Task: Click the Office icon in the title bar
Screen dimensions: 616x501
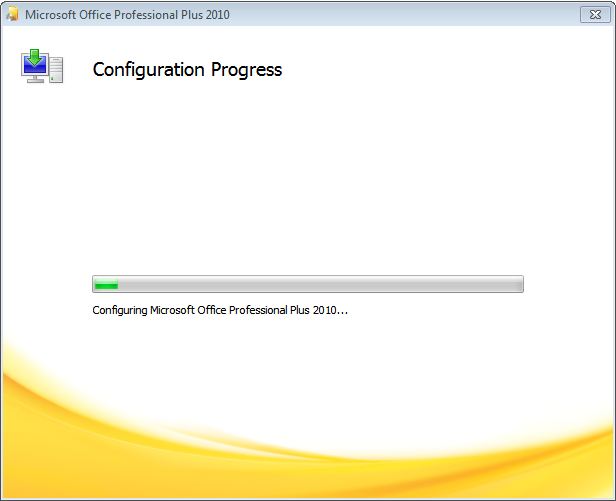Action: point(13,15)
